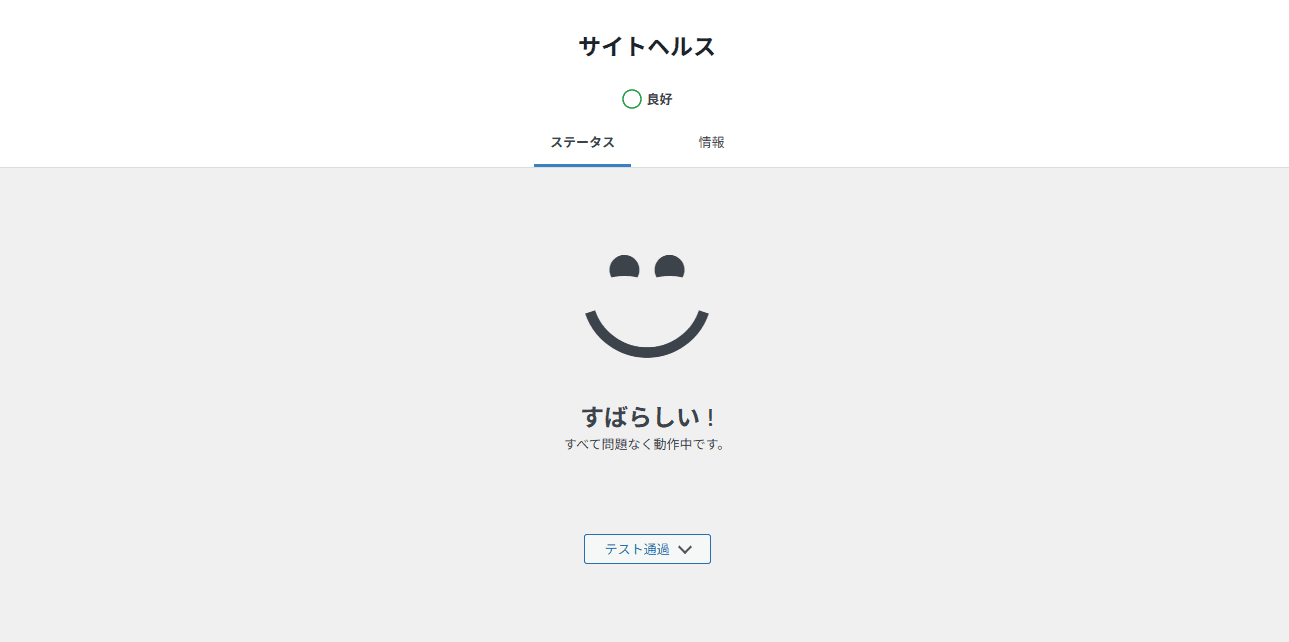Select the ステータス tab
1289x642 pixels.
(x=582, y=142)
